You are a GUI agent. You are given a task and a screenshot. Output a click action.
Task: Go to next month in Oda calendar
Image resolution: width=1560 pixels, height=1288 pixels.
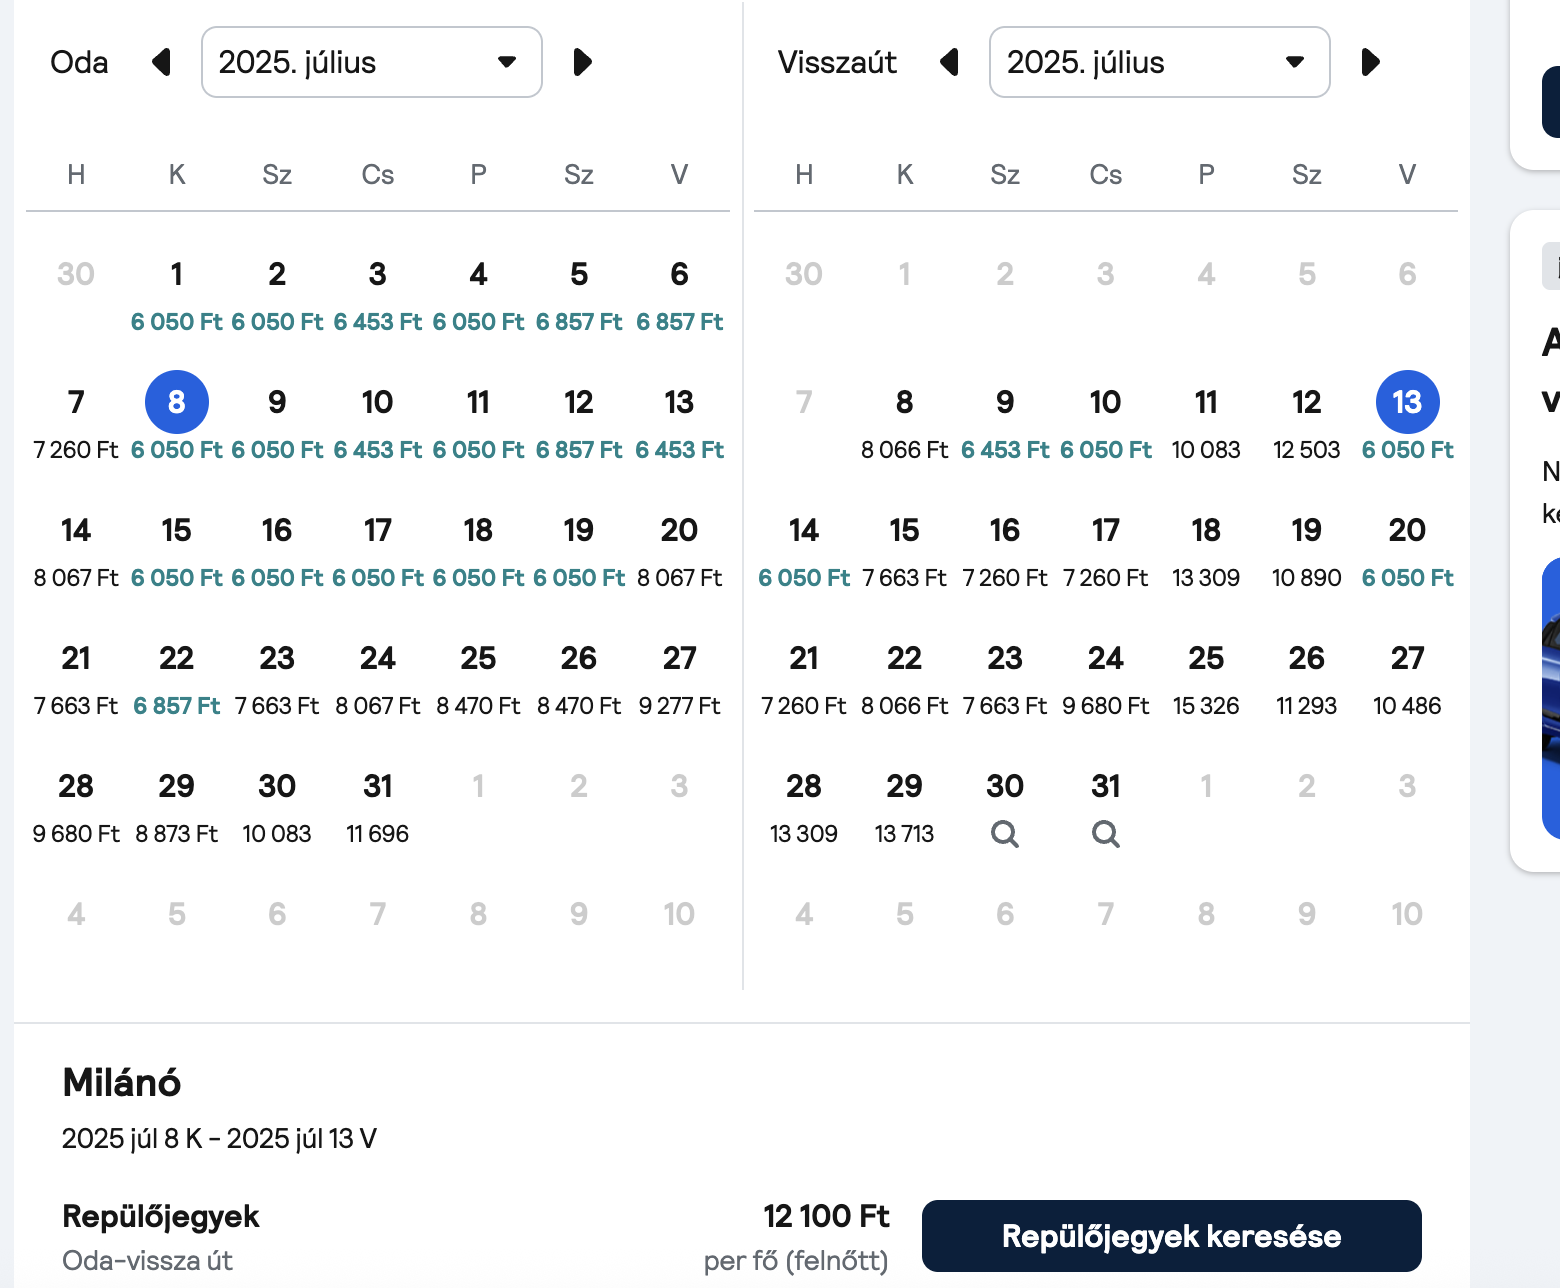(x=582, y=62)
